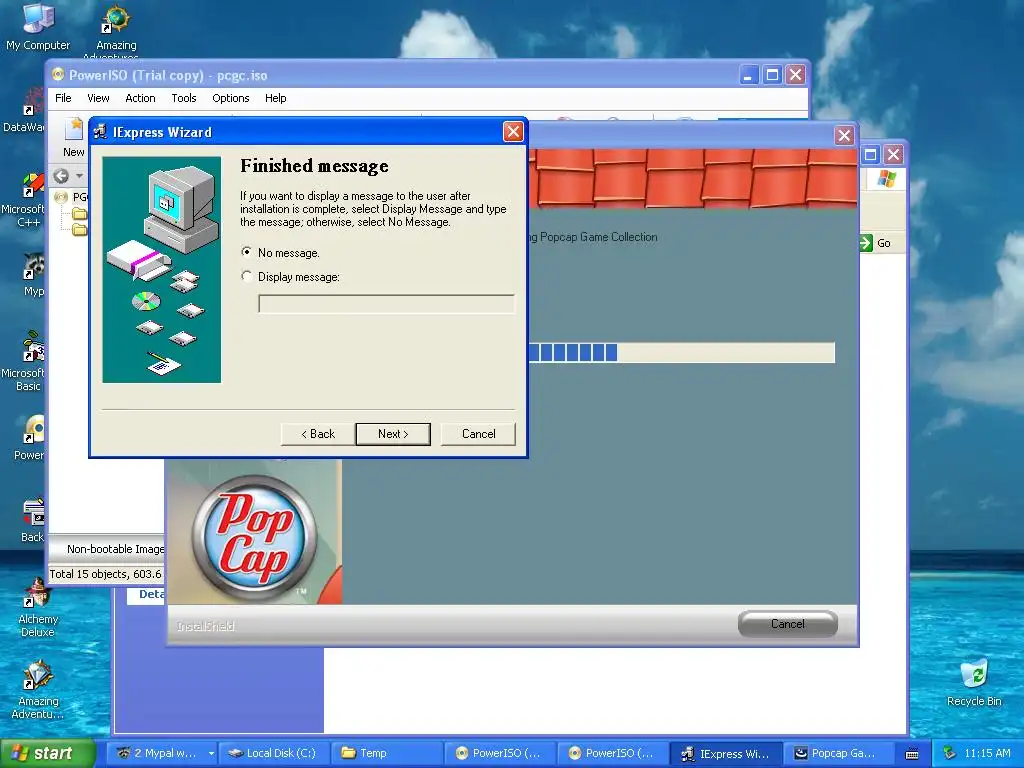Click the clock showing 11:15 AM

pyautogui.click(x=987, y=753)
